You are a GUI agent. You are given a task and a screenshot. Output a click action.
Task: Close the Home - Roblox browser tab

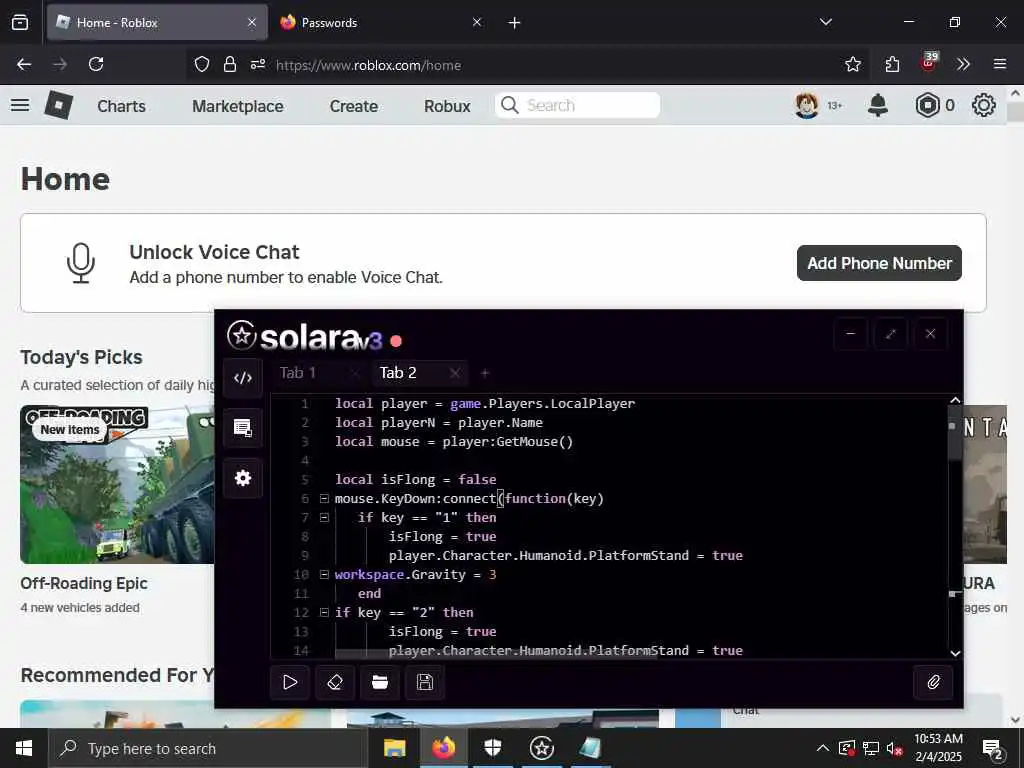coord(252,22)
